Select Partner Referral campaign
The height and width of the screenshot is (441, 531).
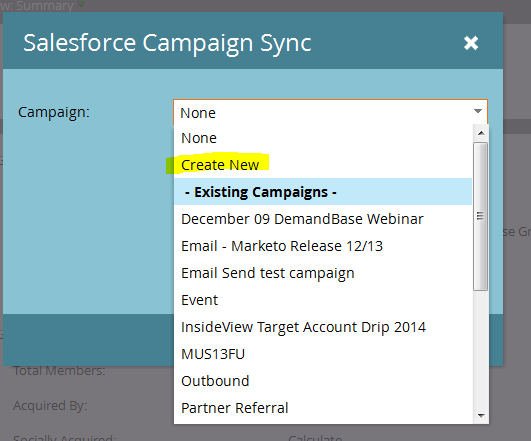(x=323, y=408)
